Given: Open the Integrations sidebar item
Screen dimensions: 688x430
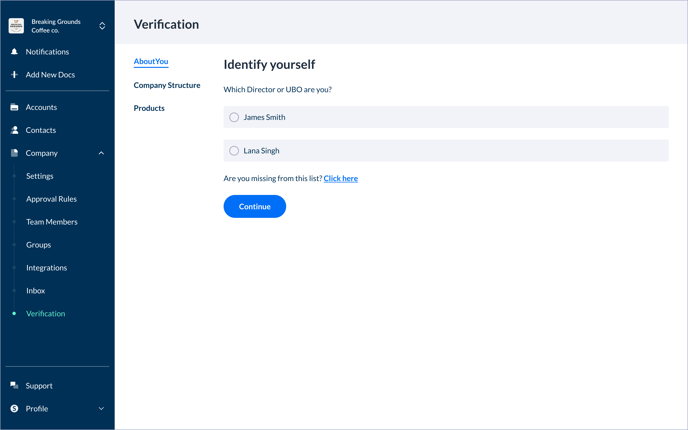Looking at the screenshot, I should tap(46, 268).
